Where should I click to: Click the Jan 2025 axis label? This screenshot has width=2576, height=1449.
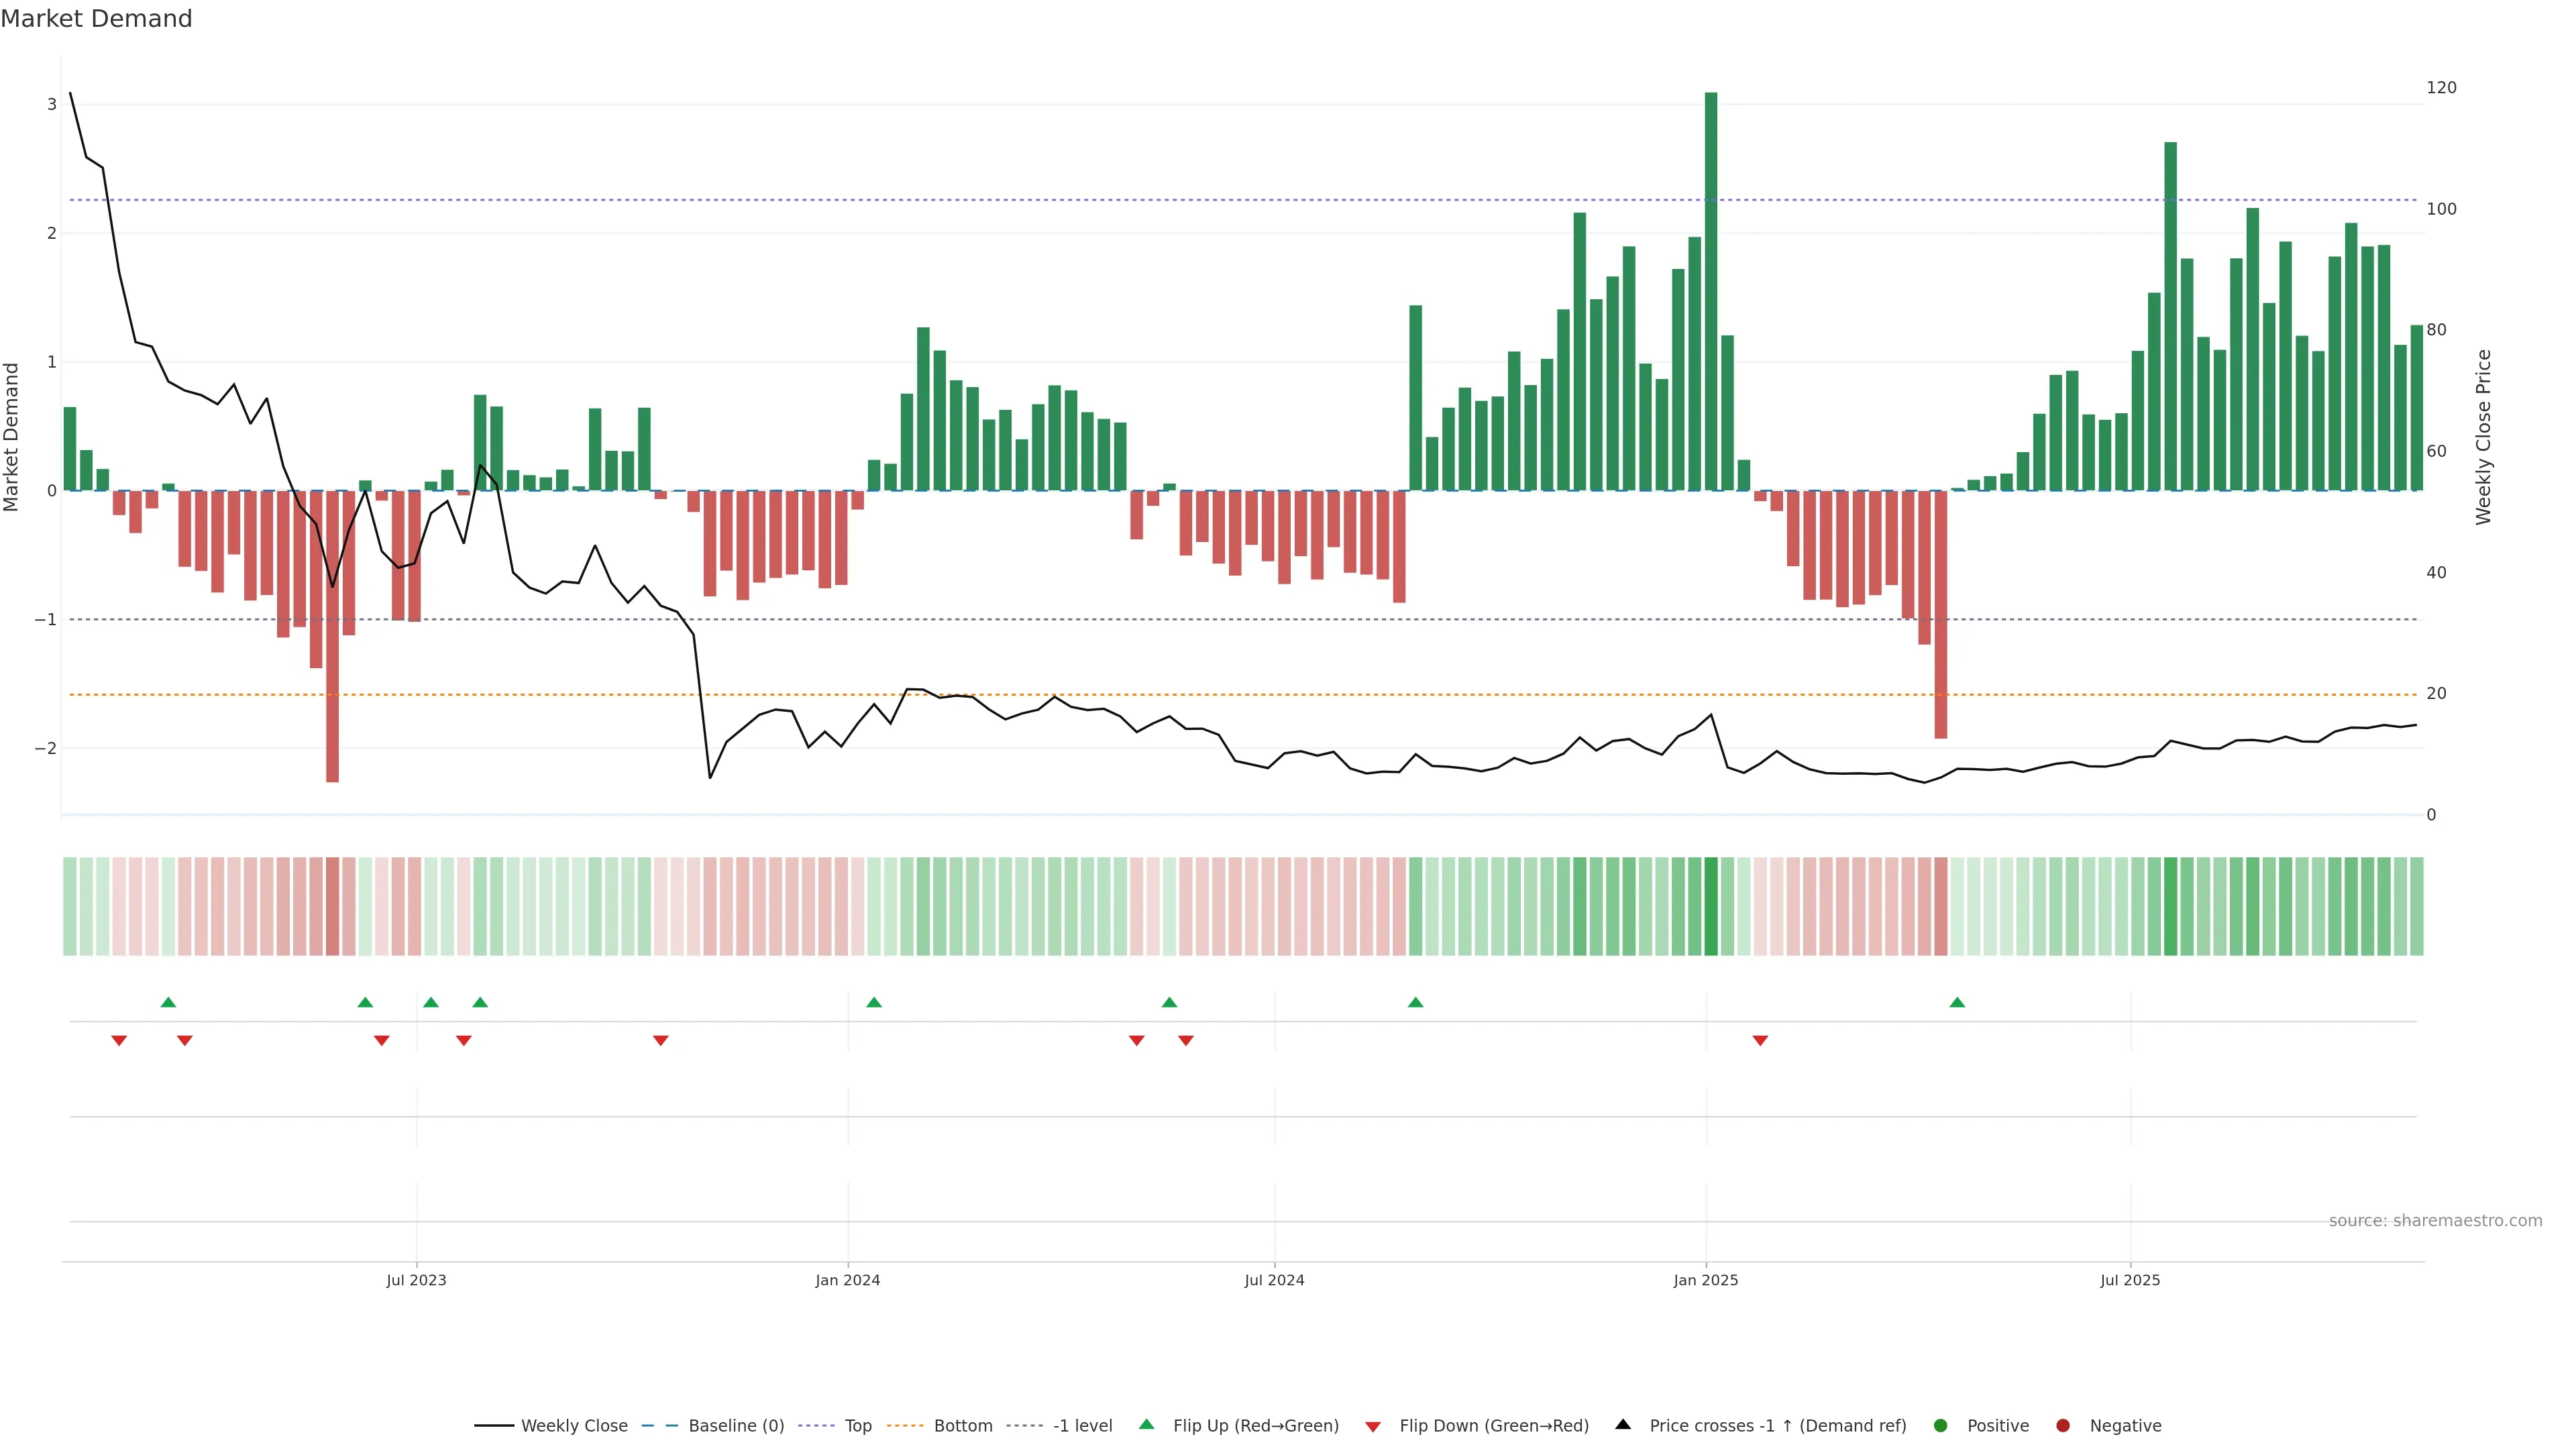pyautogui.click(x=1706, y=1280)
